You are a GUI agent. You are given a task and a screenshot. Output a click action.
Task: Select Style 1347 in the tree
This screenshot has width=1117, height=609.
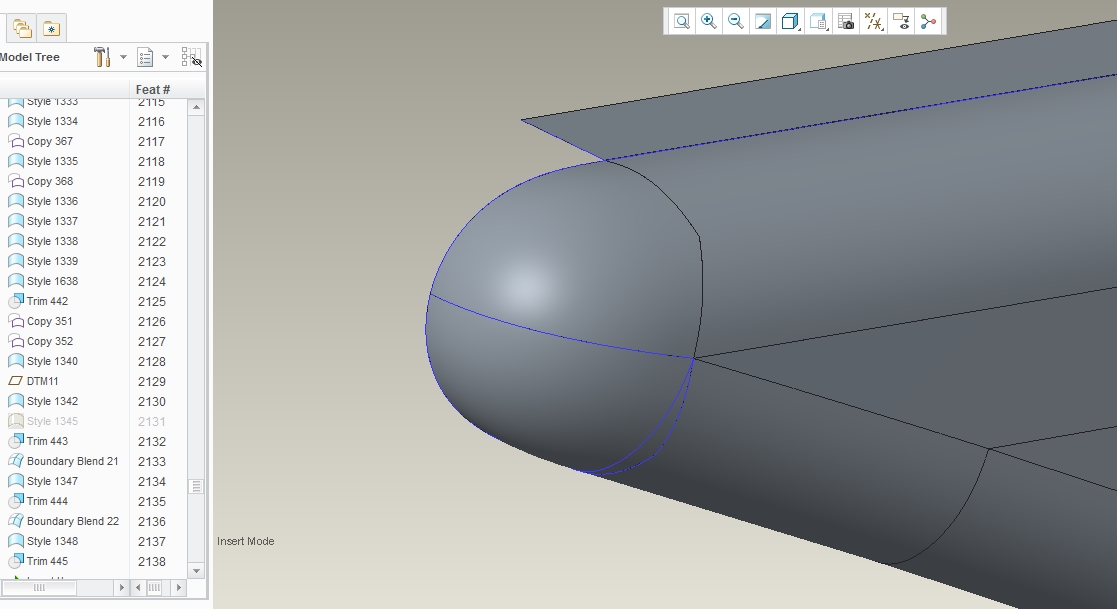point(52,481)
